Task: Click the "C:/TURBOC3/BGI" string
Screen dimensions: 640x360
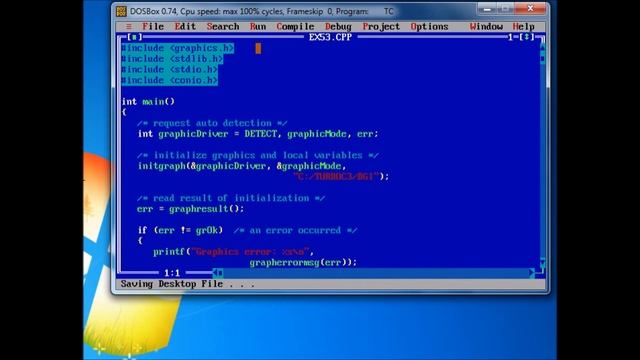Action: 336,177
